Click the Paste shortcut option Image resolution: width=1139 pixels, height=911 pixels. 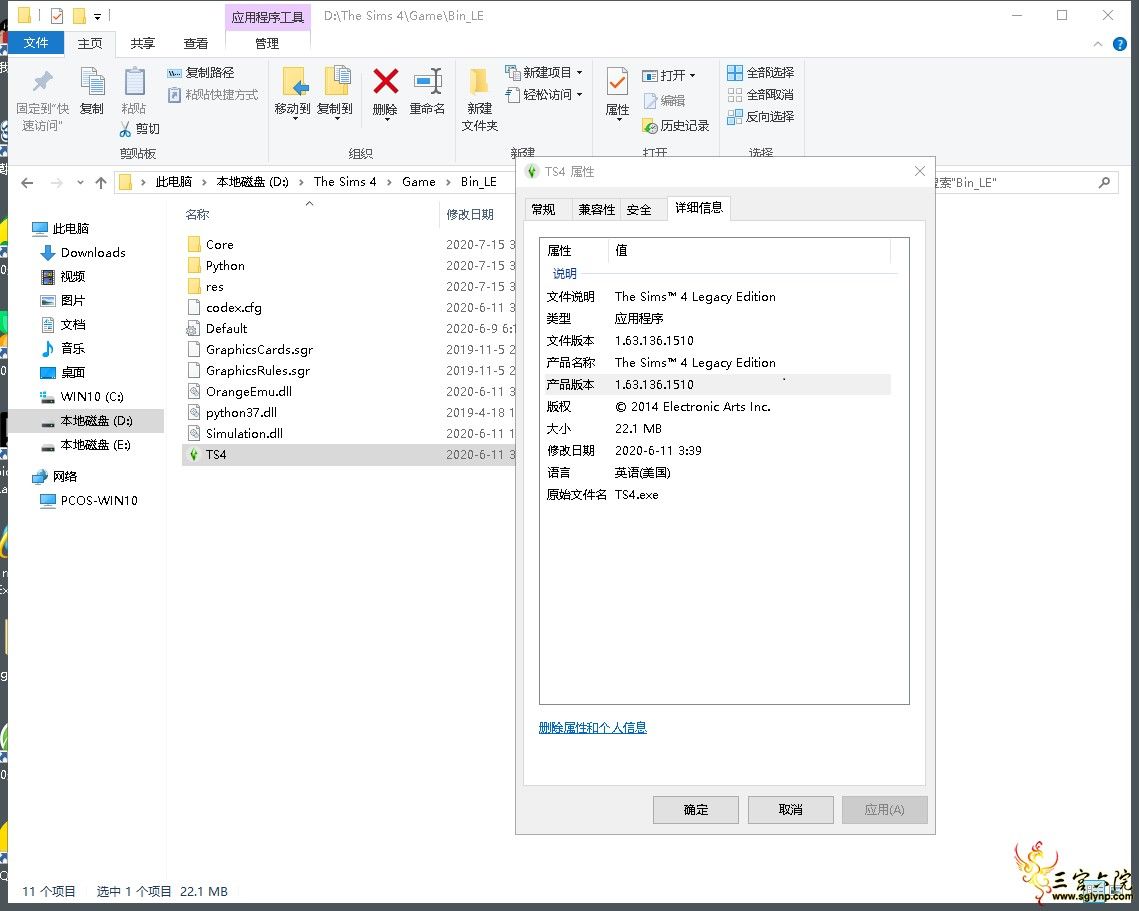tap(213, 94)
